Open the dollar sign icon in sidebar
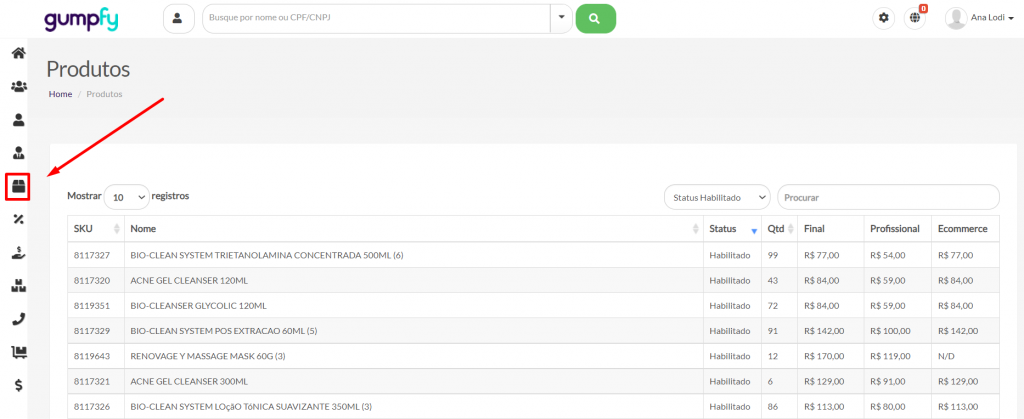Image resolution: width=1024 pixels, height=419 pixels. tap(18, 385)
